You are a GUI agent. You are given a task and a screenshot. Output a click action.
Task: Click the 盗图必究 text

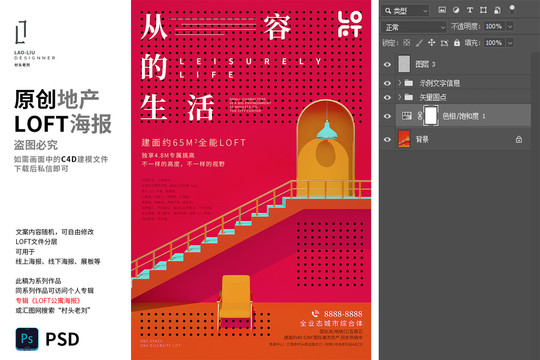point(36,145)
